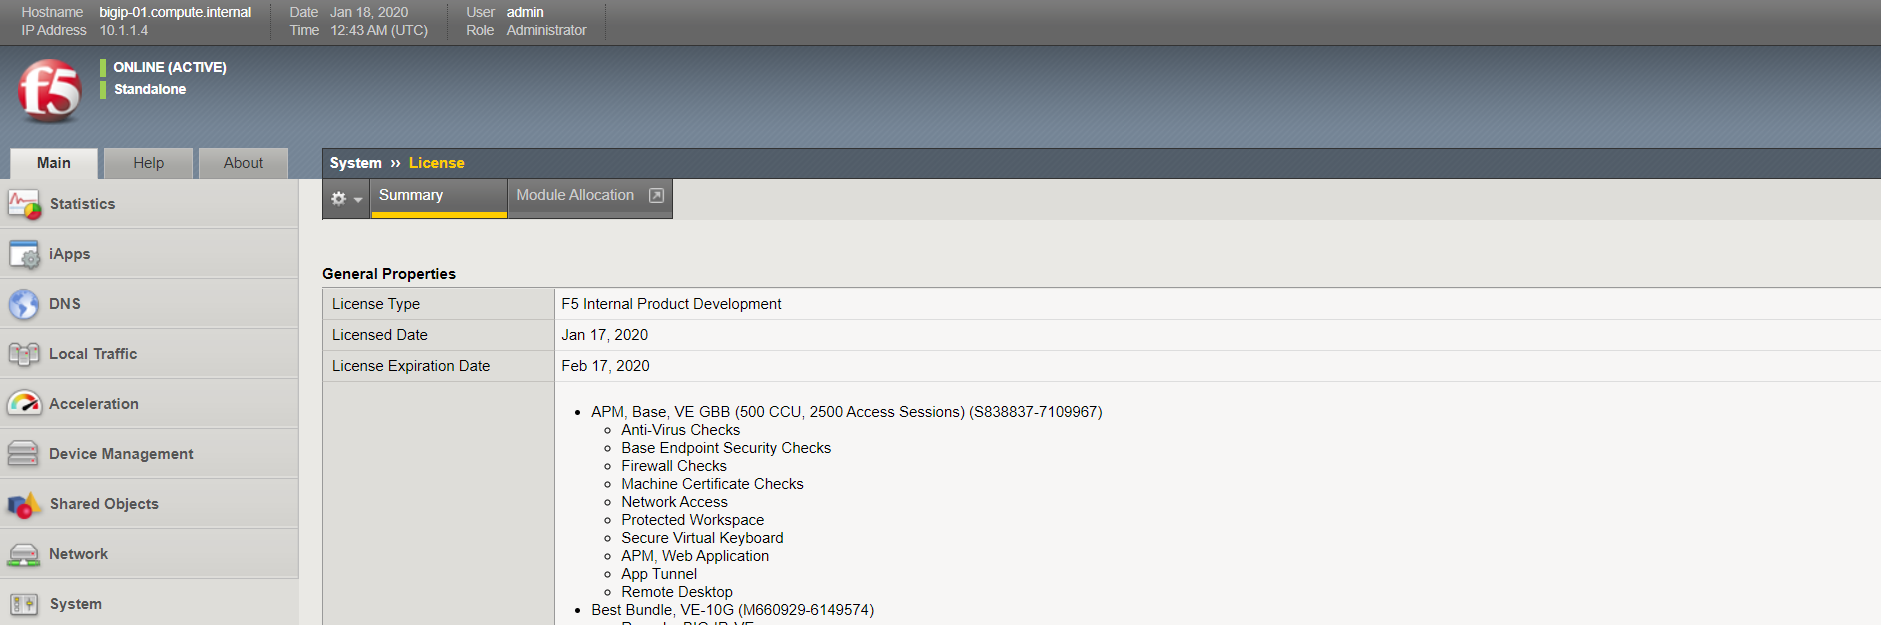Open the Device Management stack icon
Screen dimensions: 1881x625
[x=24, y=454]
